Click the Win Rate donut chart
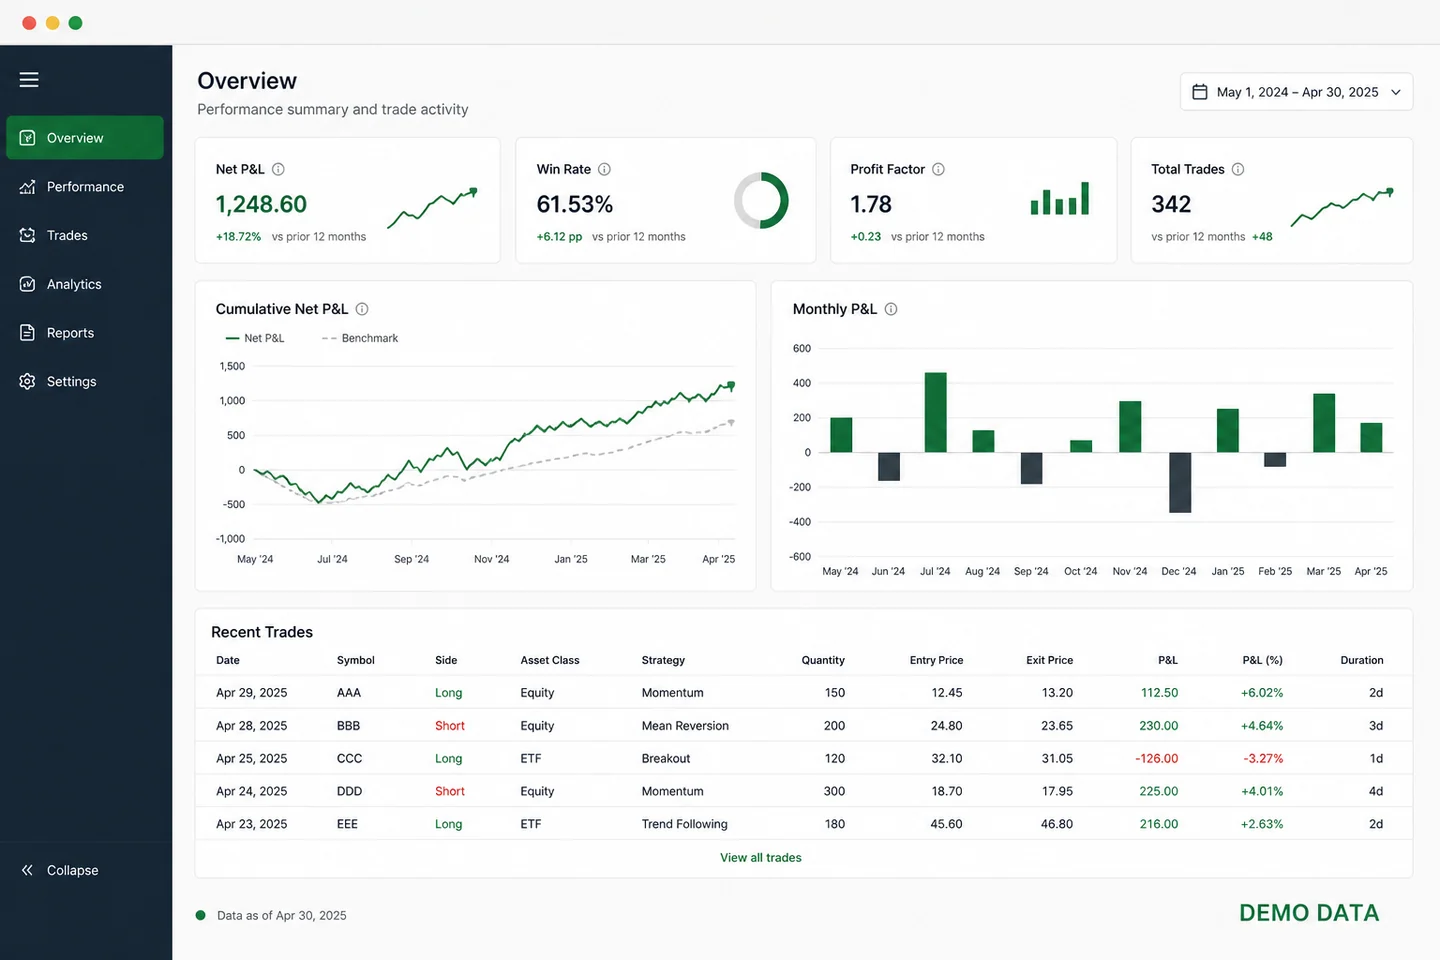The image size is (1440, 960). (x=761, y=201)
